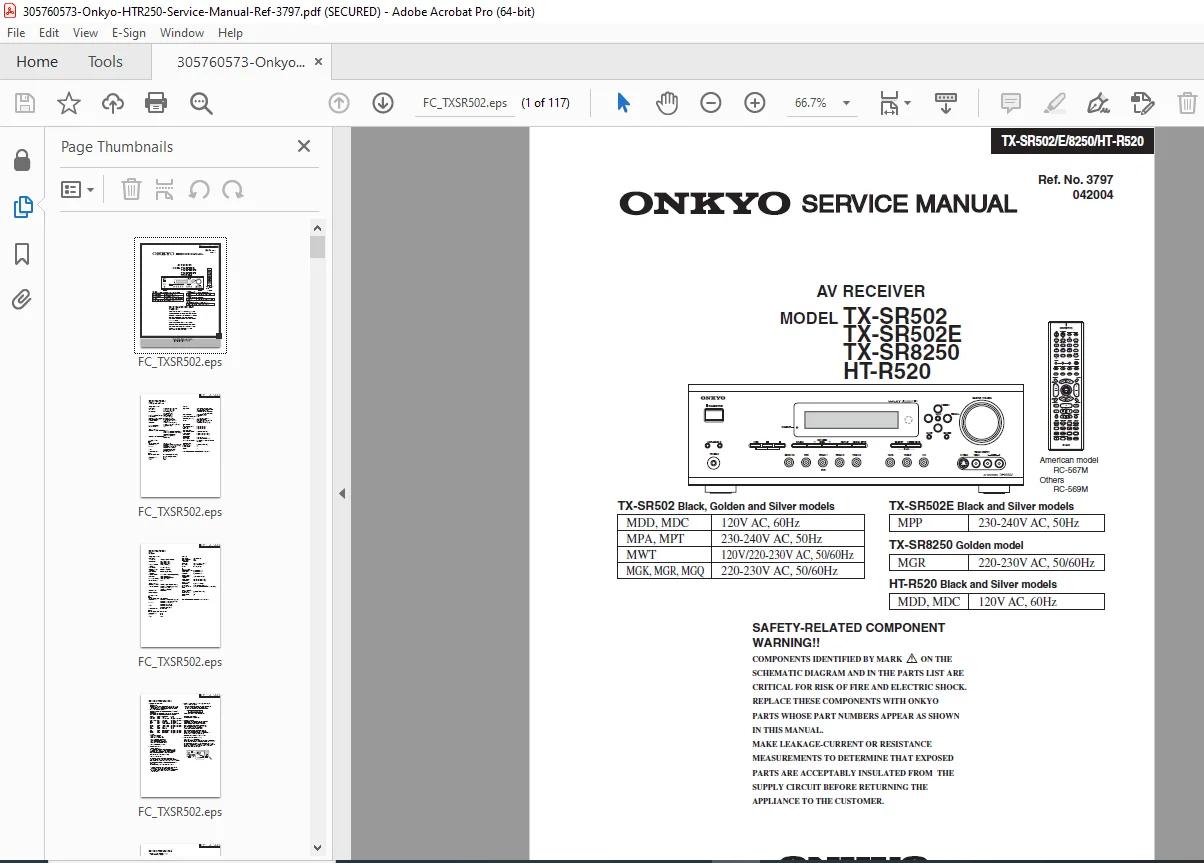Viewport: 1204px width, 863px height.
Task: Click the 'MPA, MPT' table cell
Action: tap(664, 538)
